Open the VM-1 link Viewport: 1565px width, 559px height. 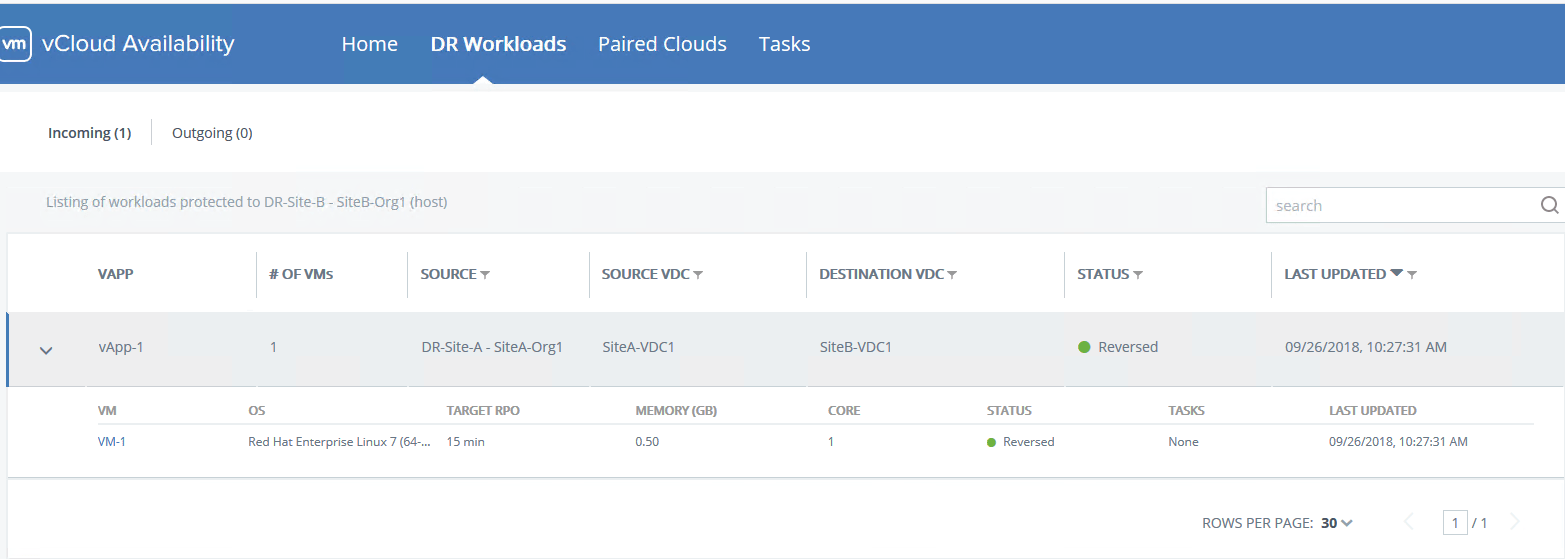click(112, 442)
